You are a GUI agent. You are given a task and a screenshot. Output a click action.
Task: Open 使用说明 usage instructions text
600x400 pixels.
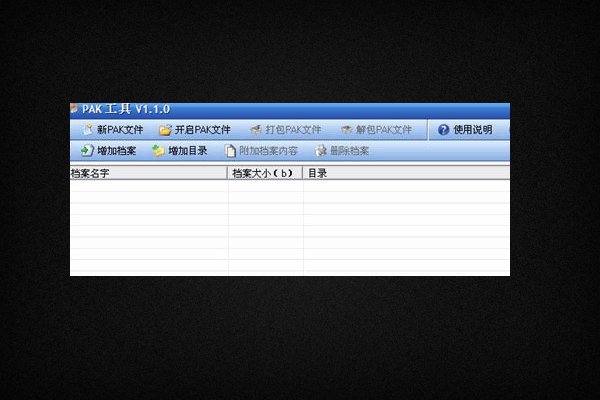[473, 130]
